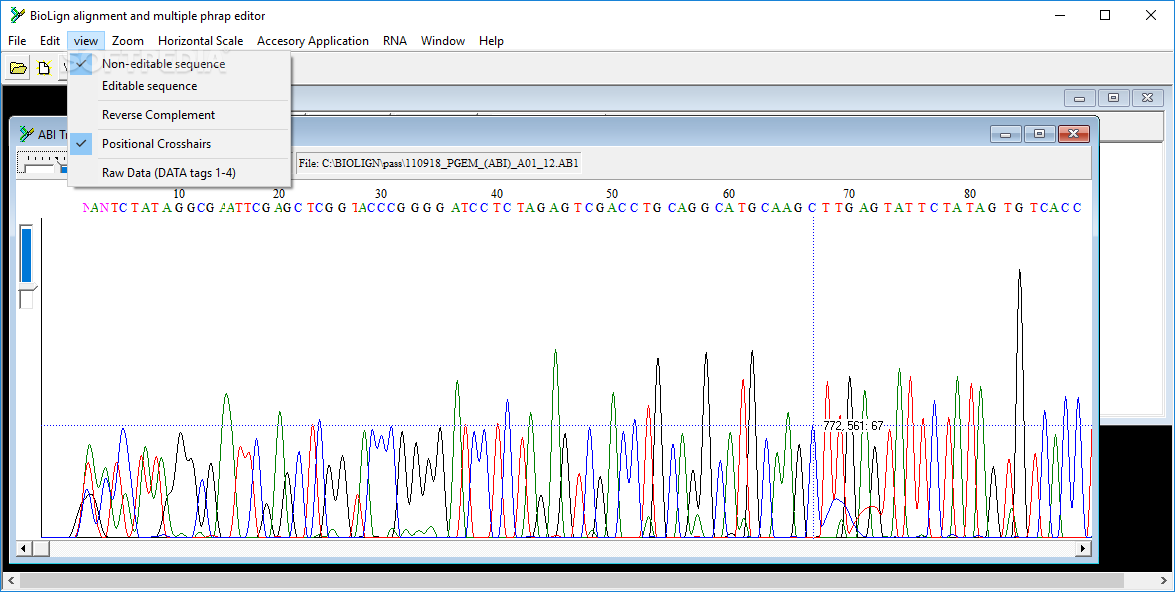1175x592 pixels.
Task: Click the crosshair readout "772, 561: 67"
Action: 854,426
